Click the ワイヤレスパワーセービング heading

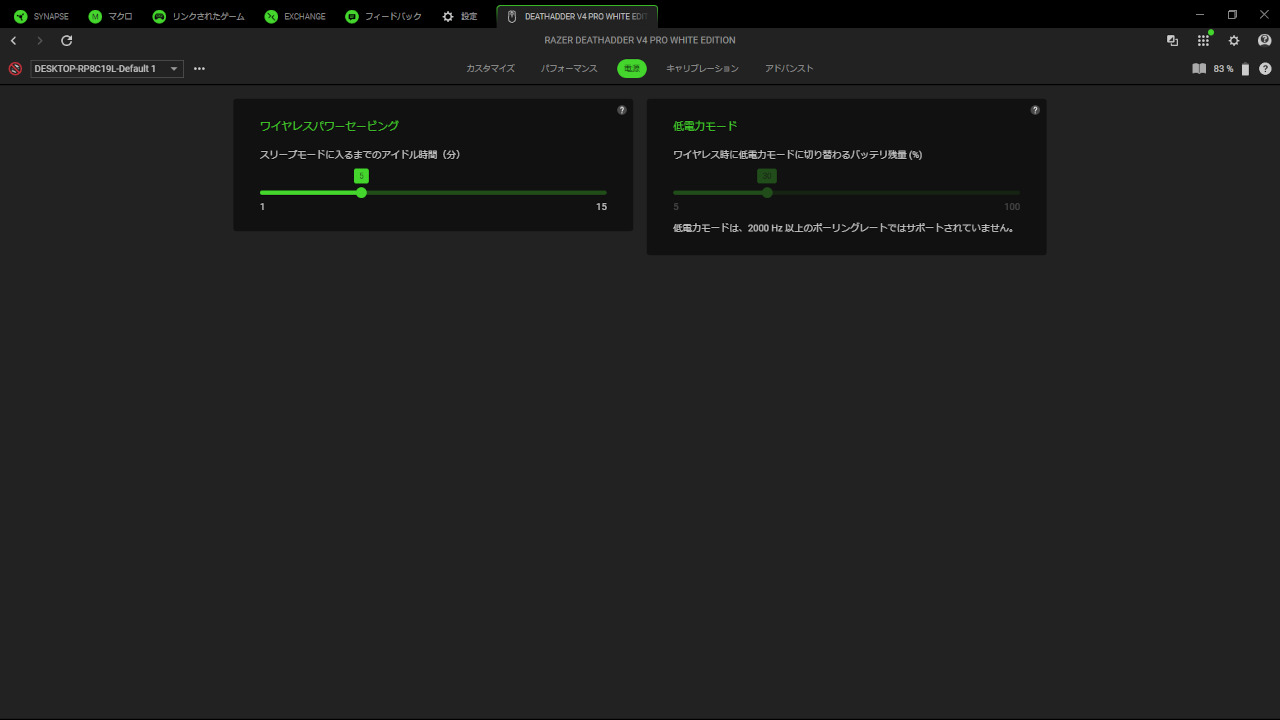(x=329, y=126)
